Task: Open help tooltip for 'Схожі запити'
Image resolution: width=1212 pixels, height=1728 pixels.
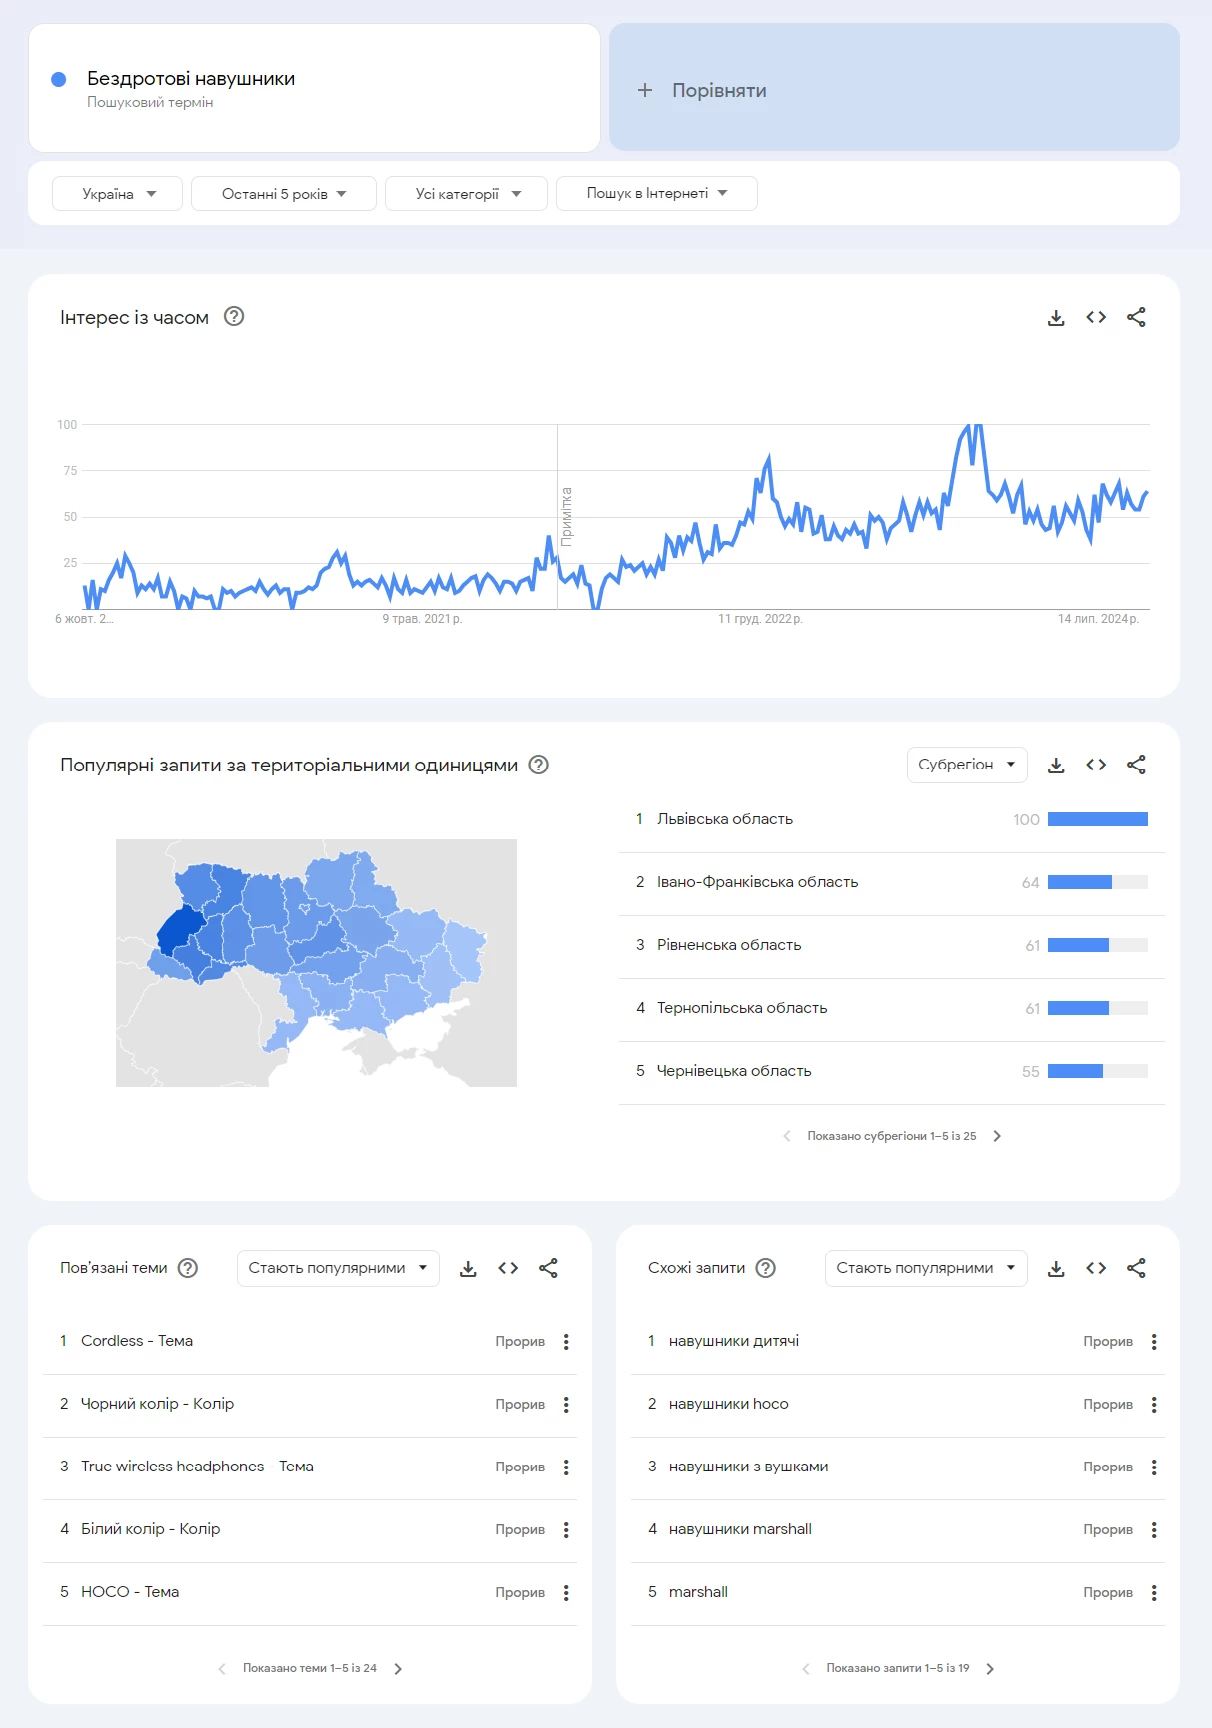Action: (765, 1267)
